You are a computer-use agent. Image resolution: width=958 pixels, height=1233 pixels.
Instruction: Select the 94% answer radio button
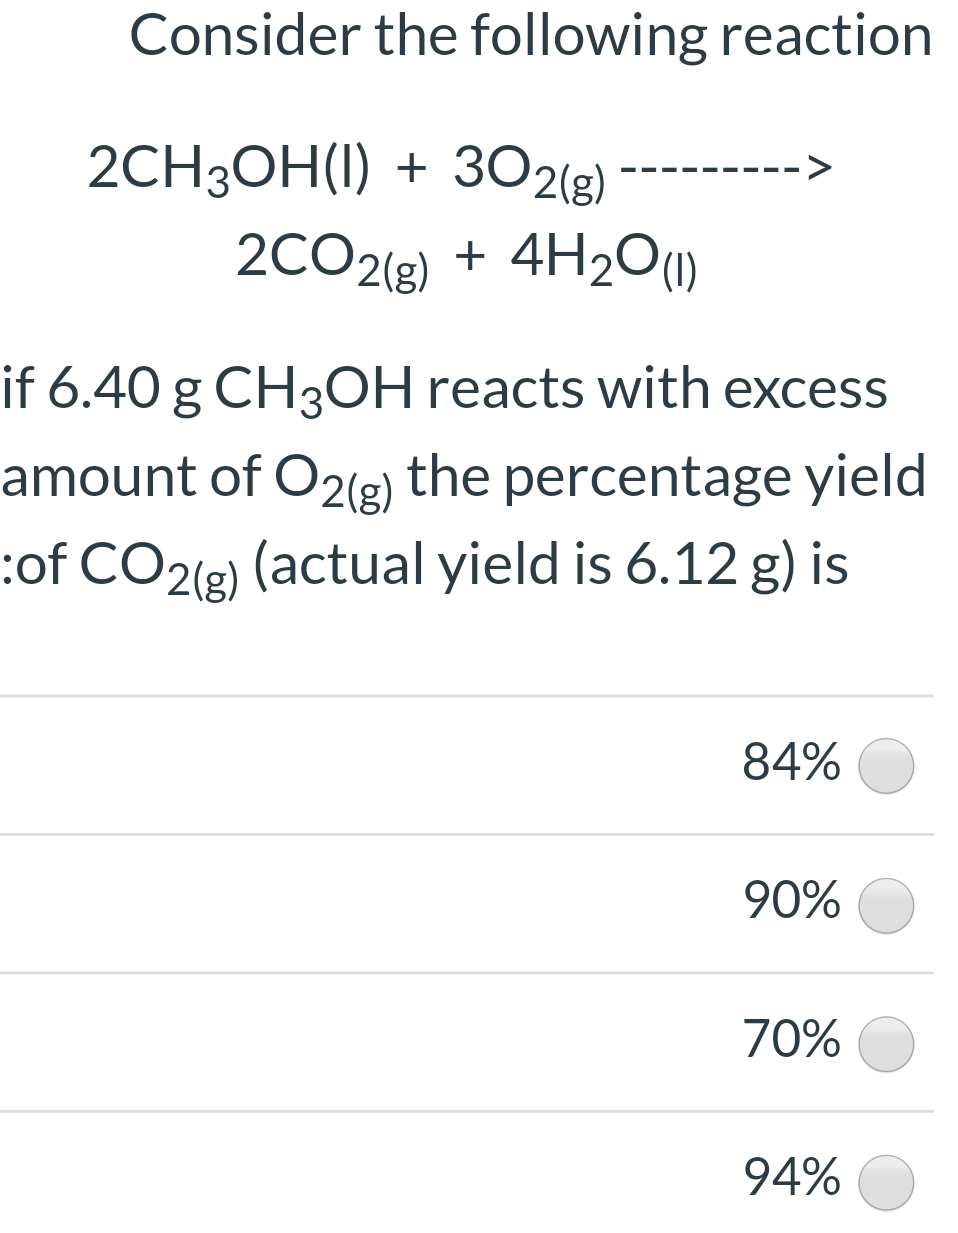pos(886,1181)
